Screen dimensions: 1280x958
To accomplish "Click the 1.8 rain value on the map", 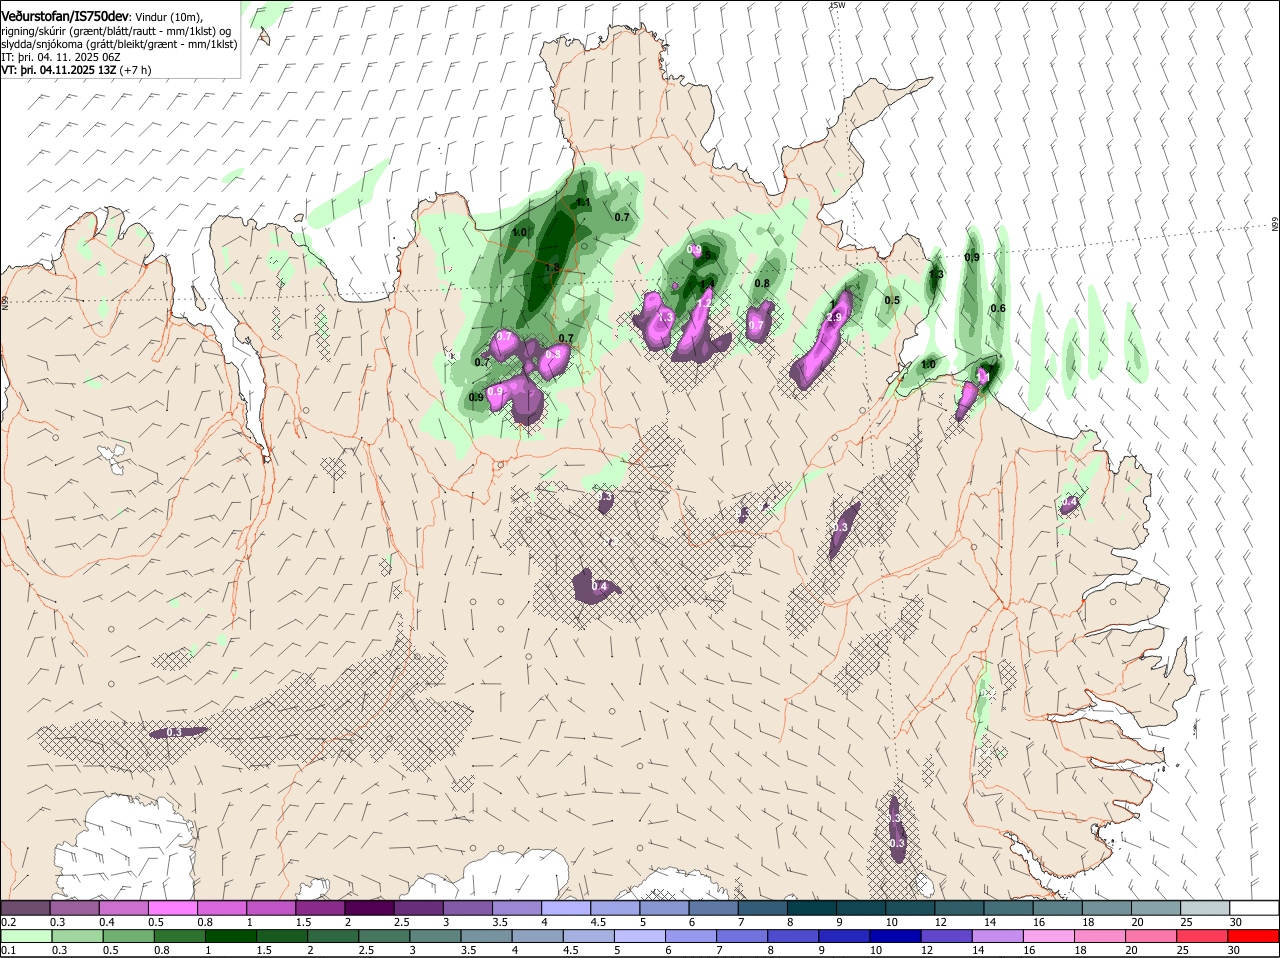I will (x=552, y=268).
